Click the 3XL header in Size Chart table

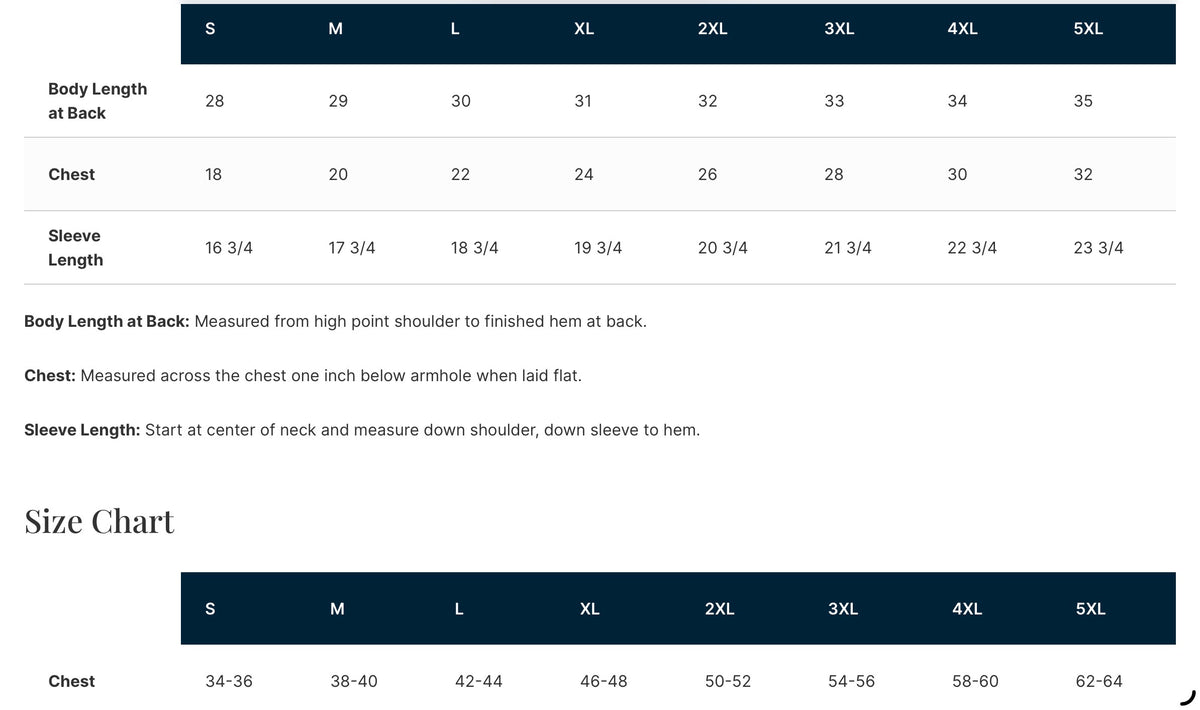pos(843,609)
